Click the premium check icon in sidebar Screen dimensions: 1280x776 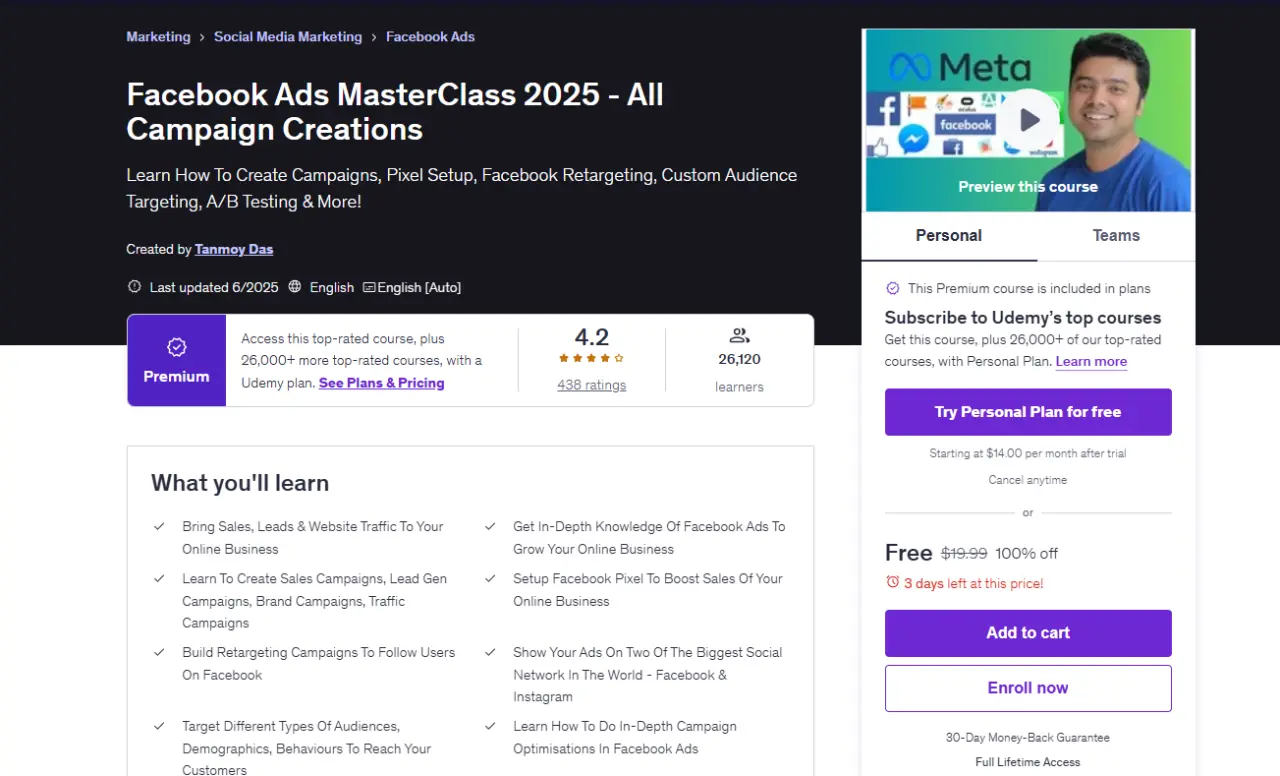coord(893,288)
